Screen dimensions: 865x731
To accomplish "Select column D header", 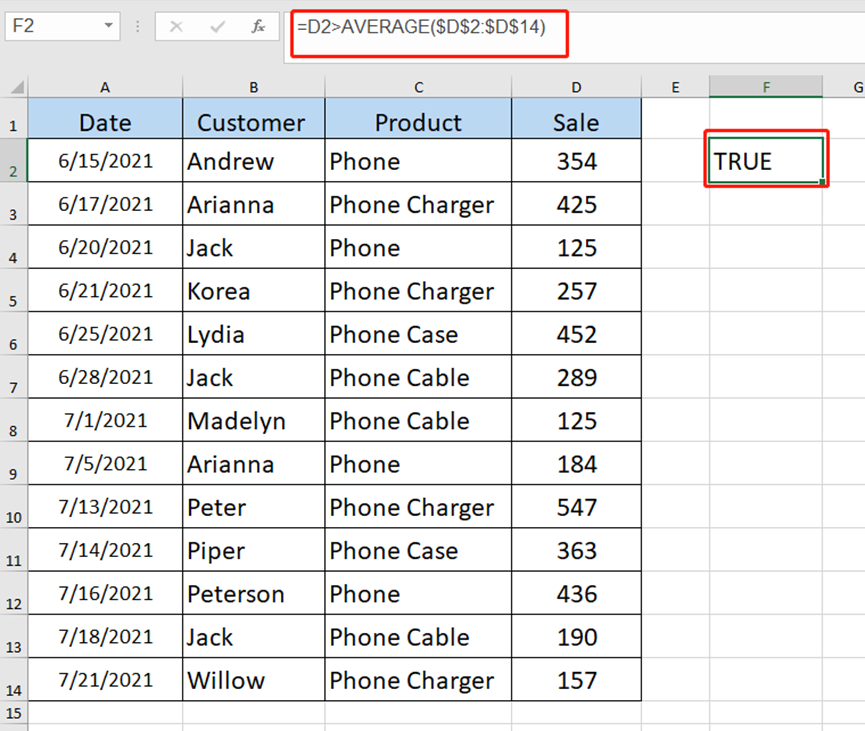I will (x=576, y=87).
